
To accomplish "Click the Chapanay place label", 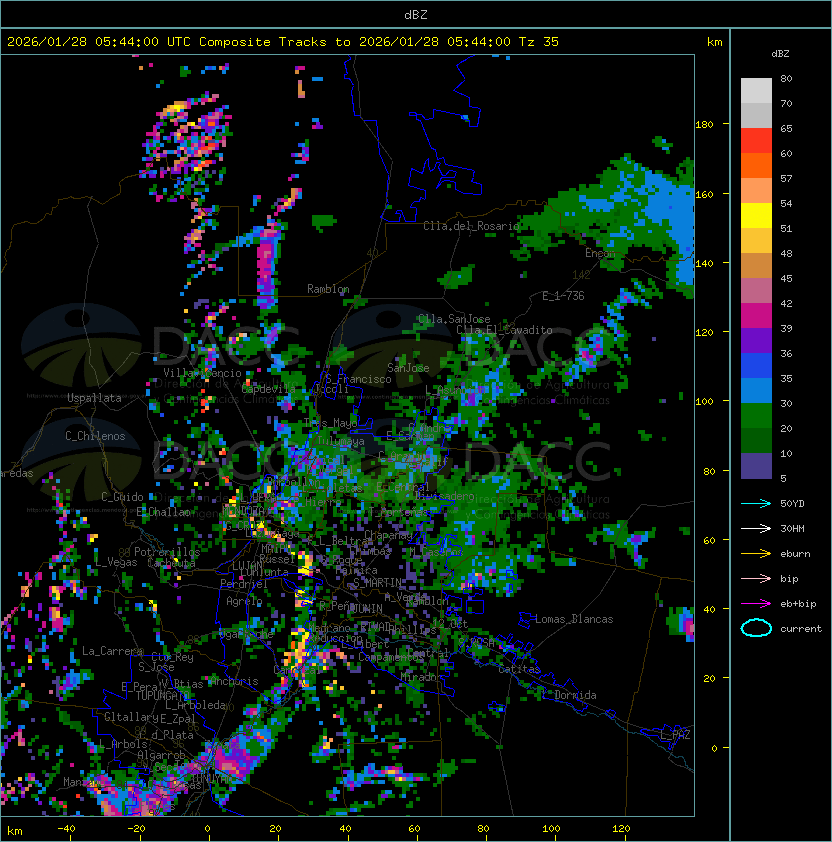I will point(388,535).
